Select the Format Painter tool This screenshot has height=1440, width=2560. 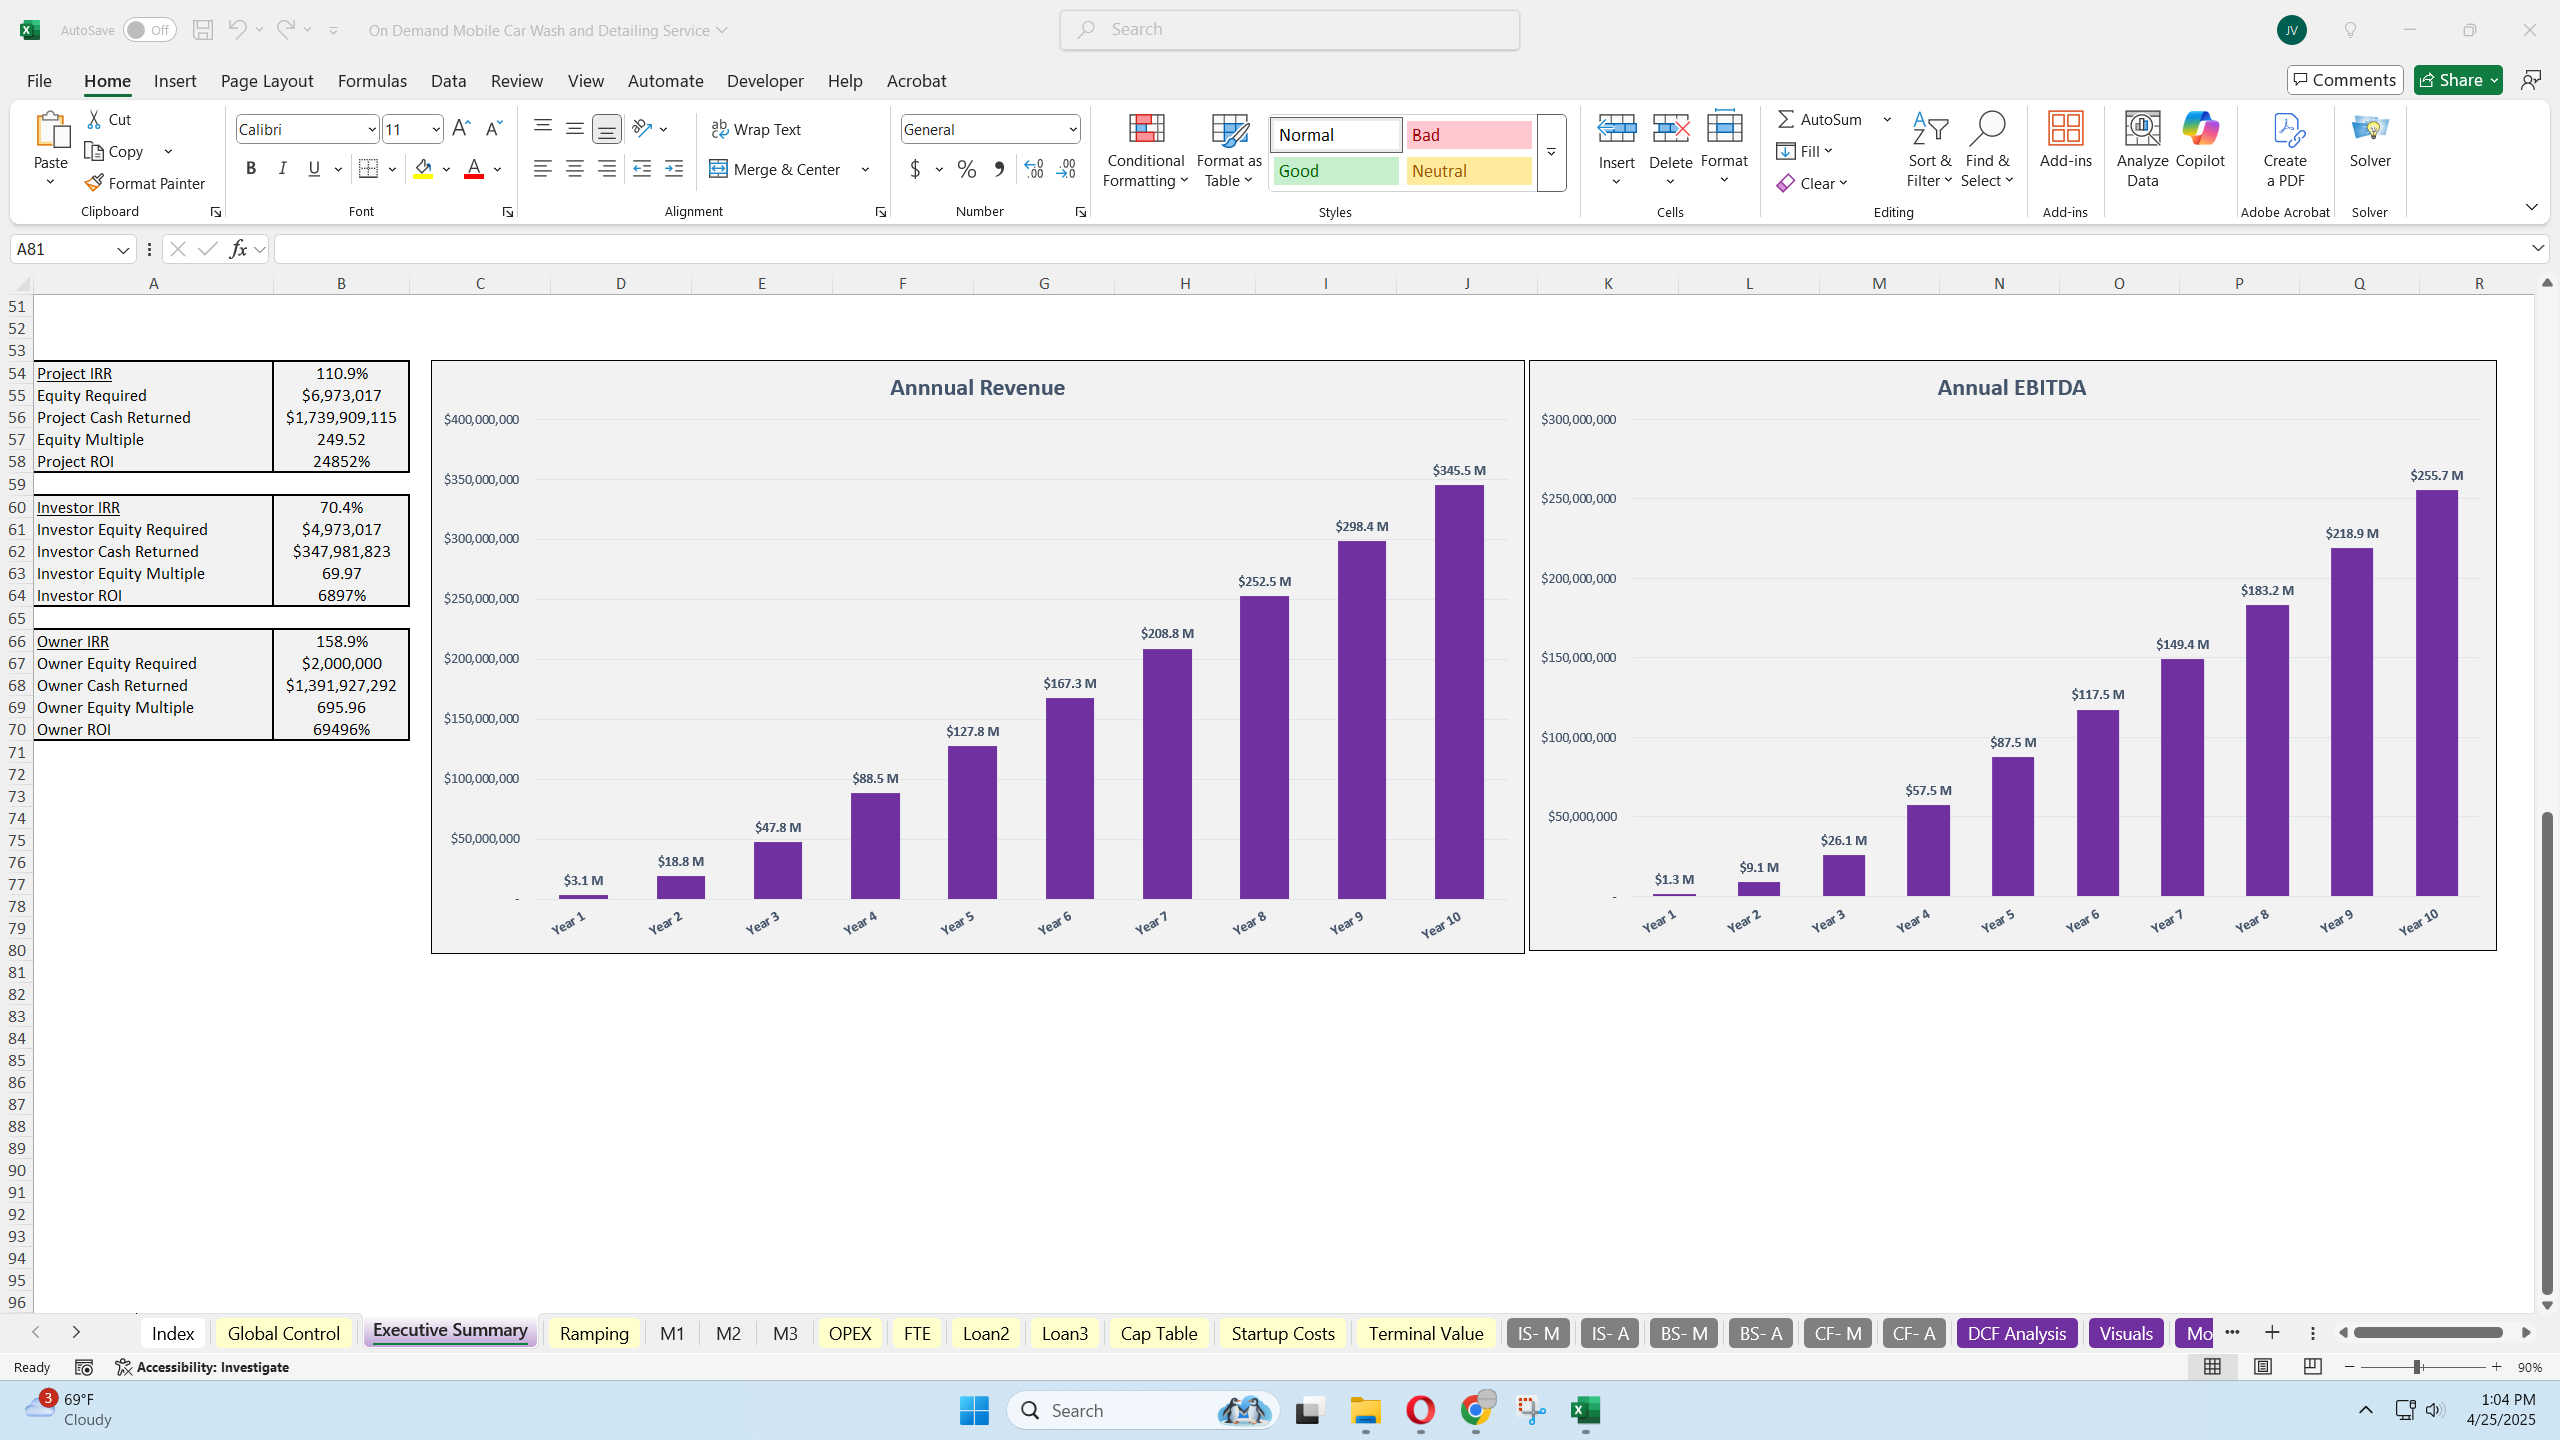click(144, 182)
